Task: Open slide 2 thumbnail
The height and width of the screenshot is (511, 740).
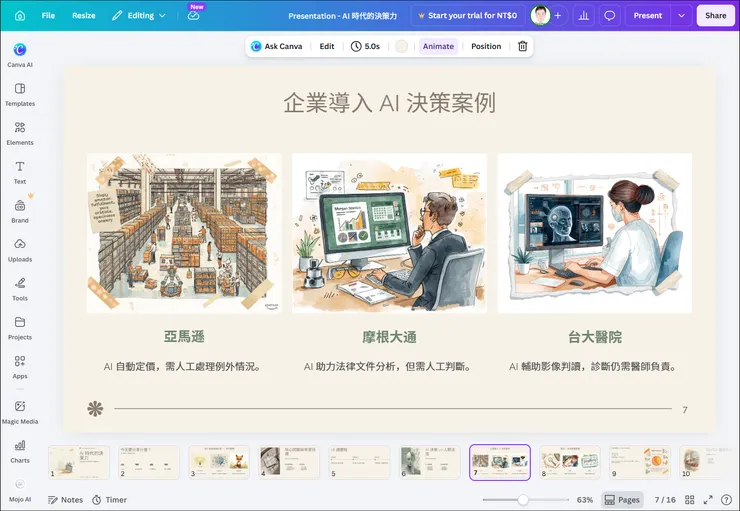Action: click(x=149, y=462)
